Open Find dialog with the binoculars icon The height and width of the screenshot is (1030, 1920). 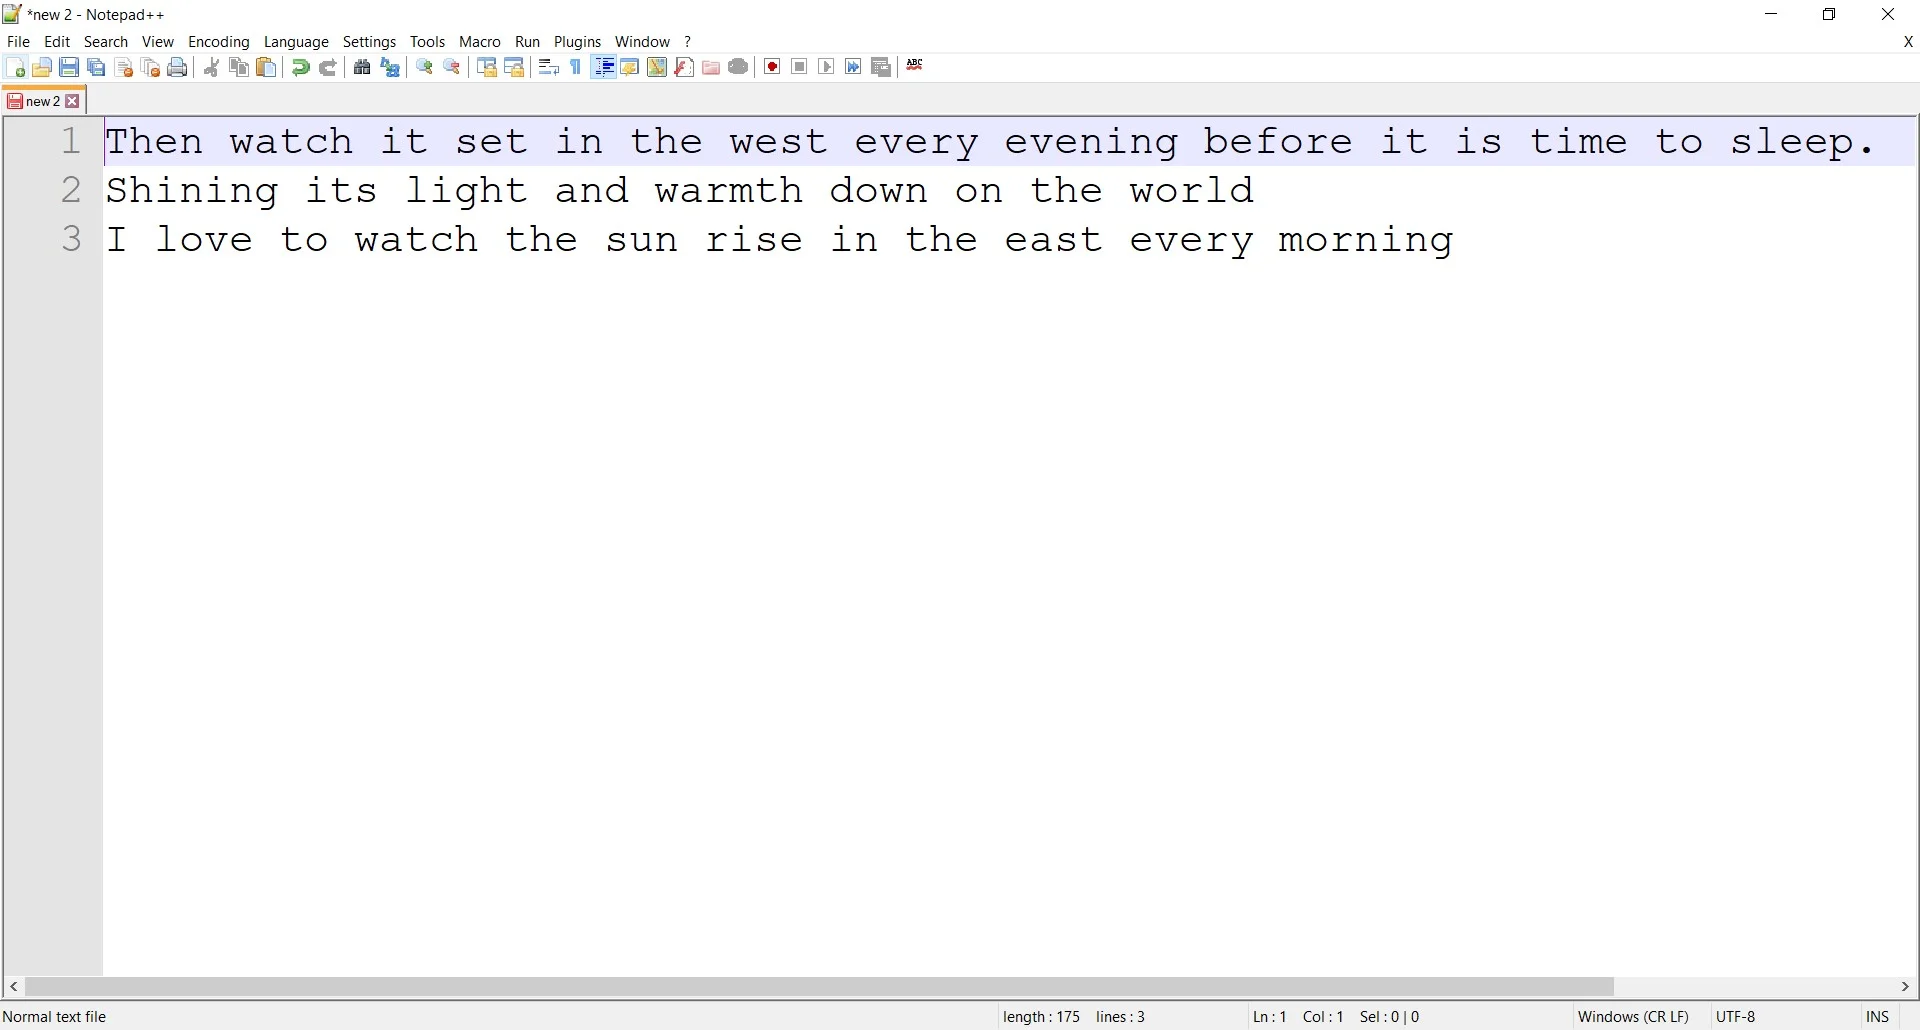(362, 67)
